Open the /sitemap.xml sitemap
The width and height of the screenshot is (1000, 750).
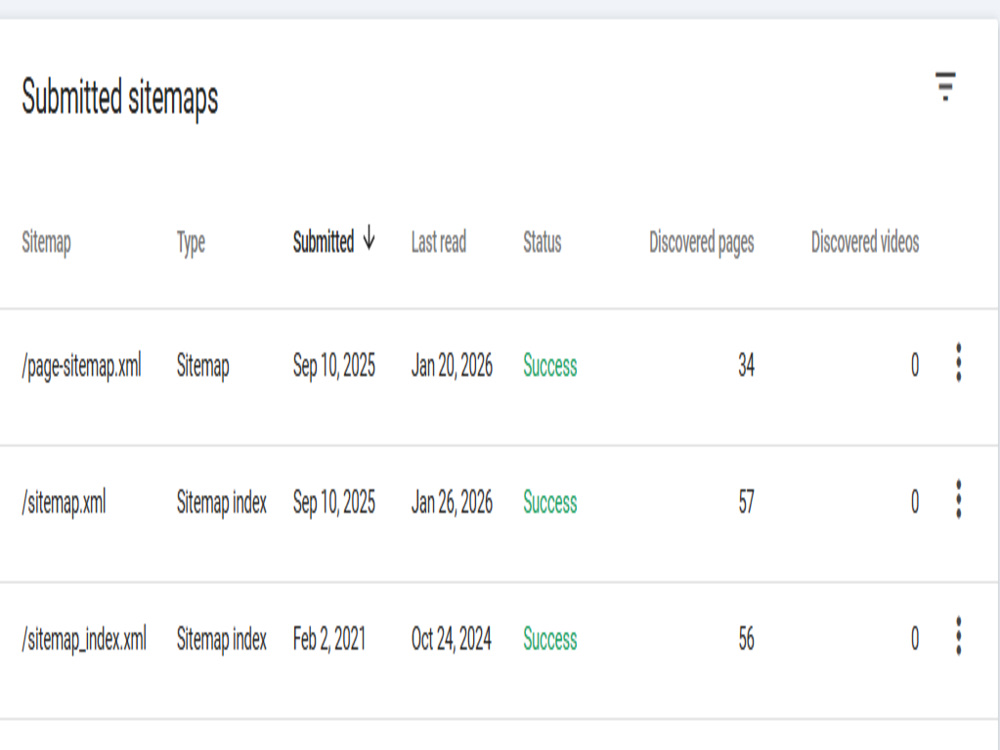pos(64,503)
